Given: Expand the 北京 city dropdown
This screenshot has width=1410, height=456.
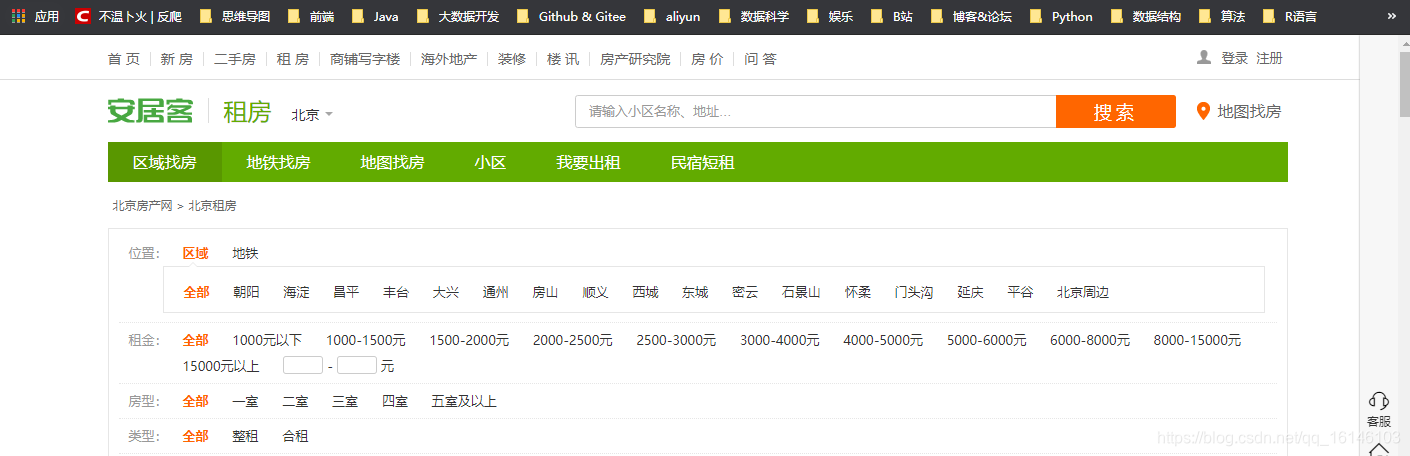Looking at the screenshot, I should pyautogui.click(x=312, y=115).
